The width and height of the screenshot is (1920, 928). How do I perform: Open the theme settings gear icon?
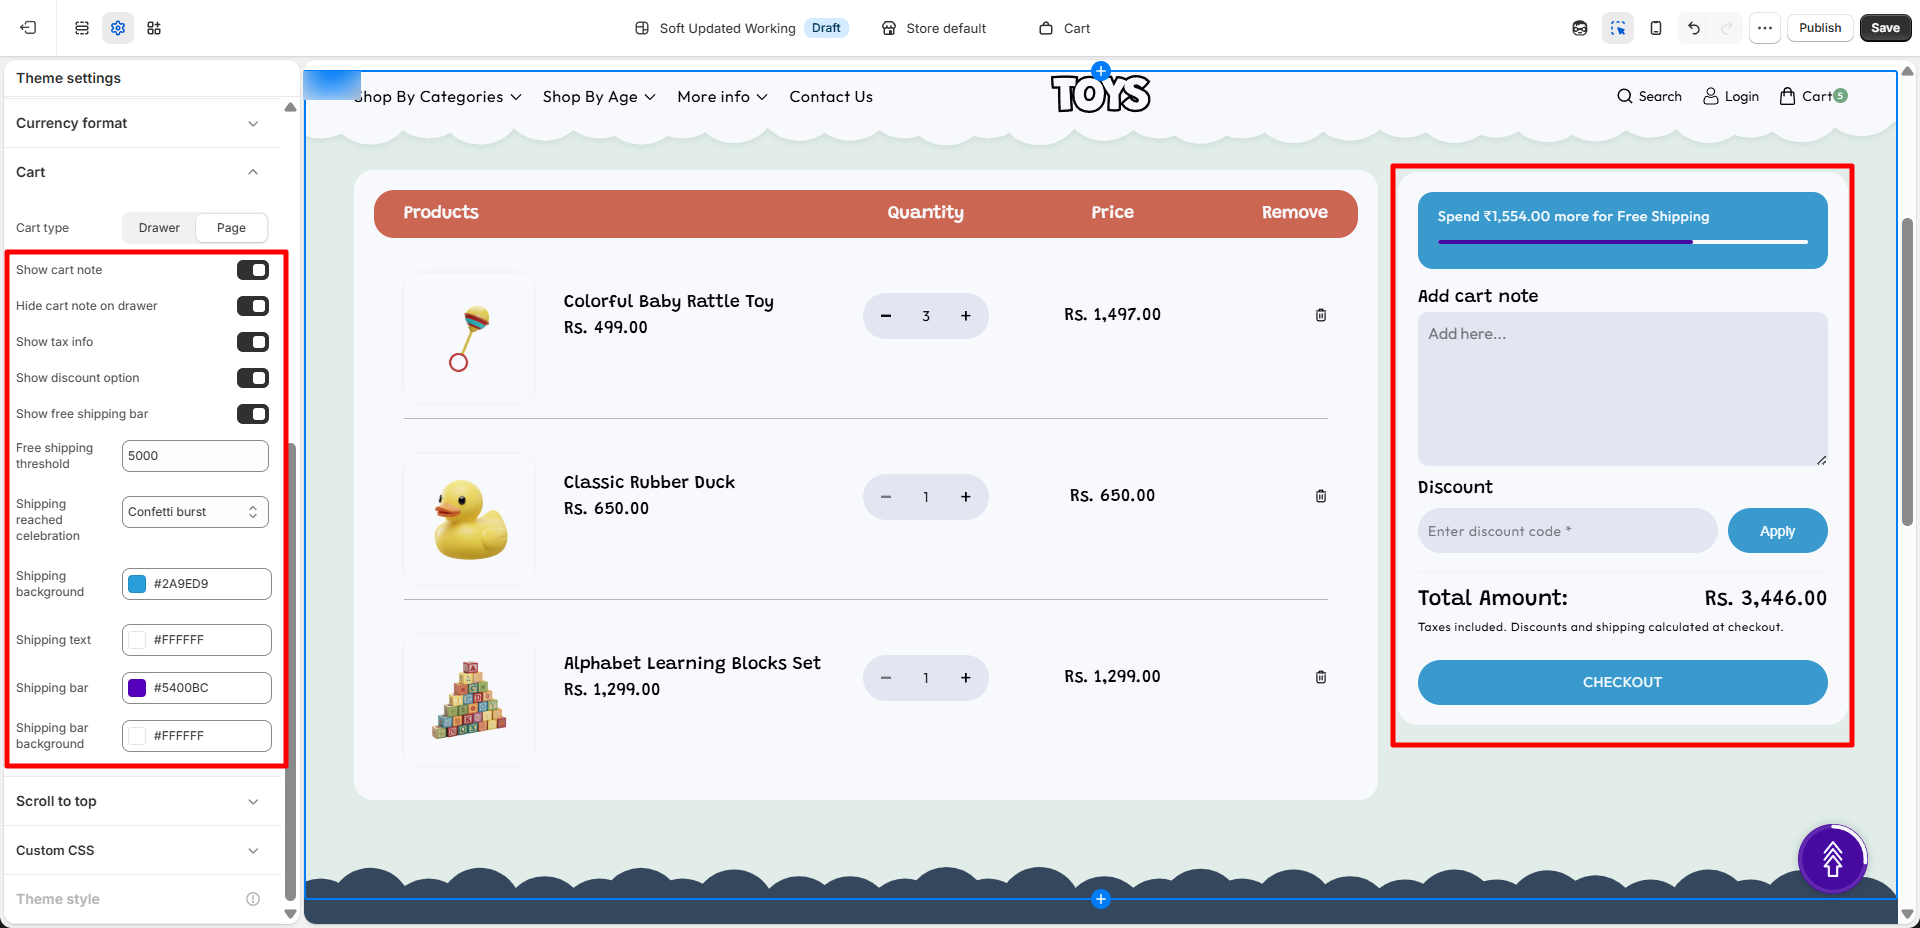(x=118, y=28)
